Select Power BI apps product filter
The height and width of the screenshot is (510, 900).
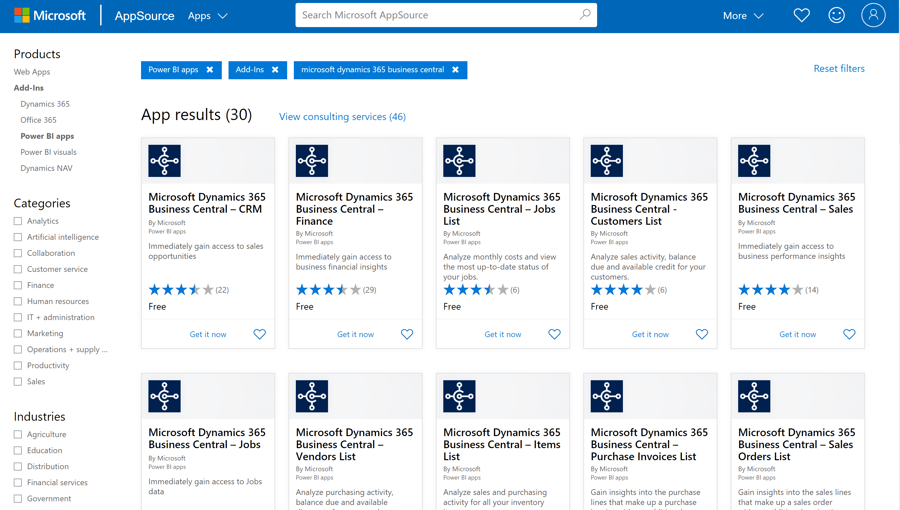[47, 136]
